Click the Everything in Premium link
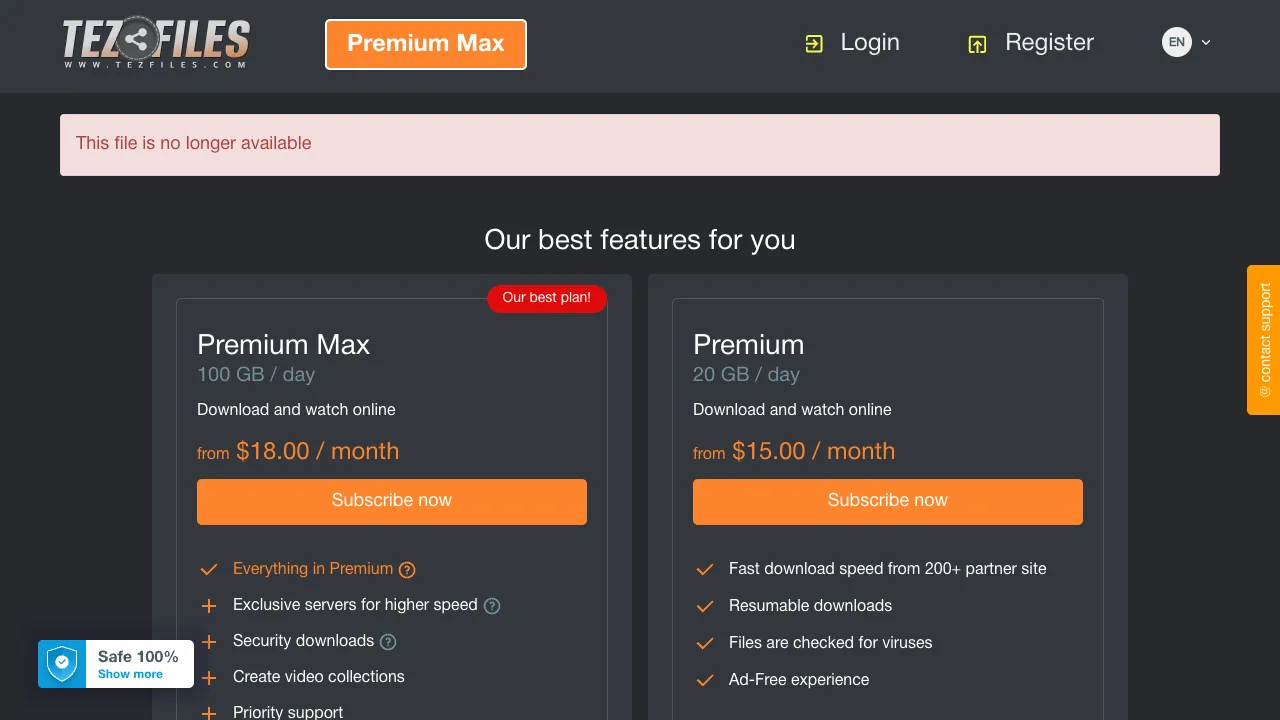1280x720 pixels. point(313,569)
